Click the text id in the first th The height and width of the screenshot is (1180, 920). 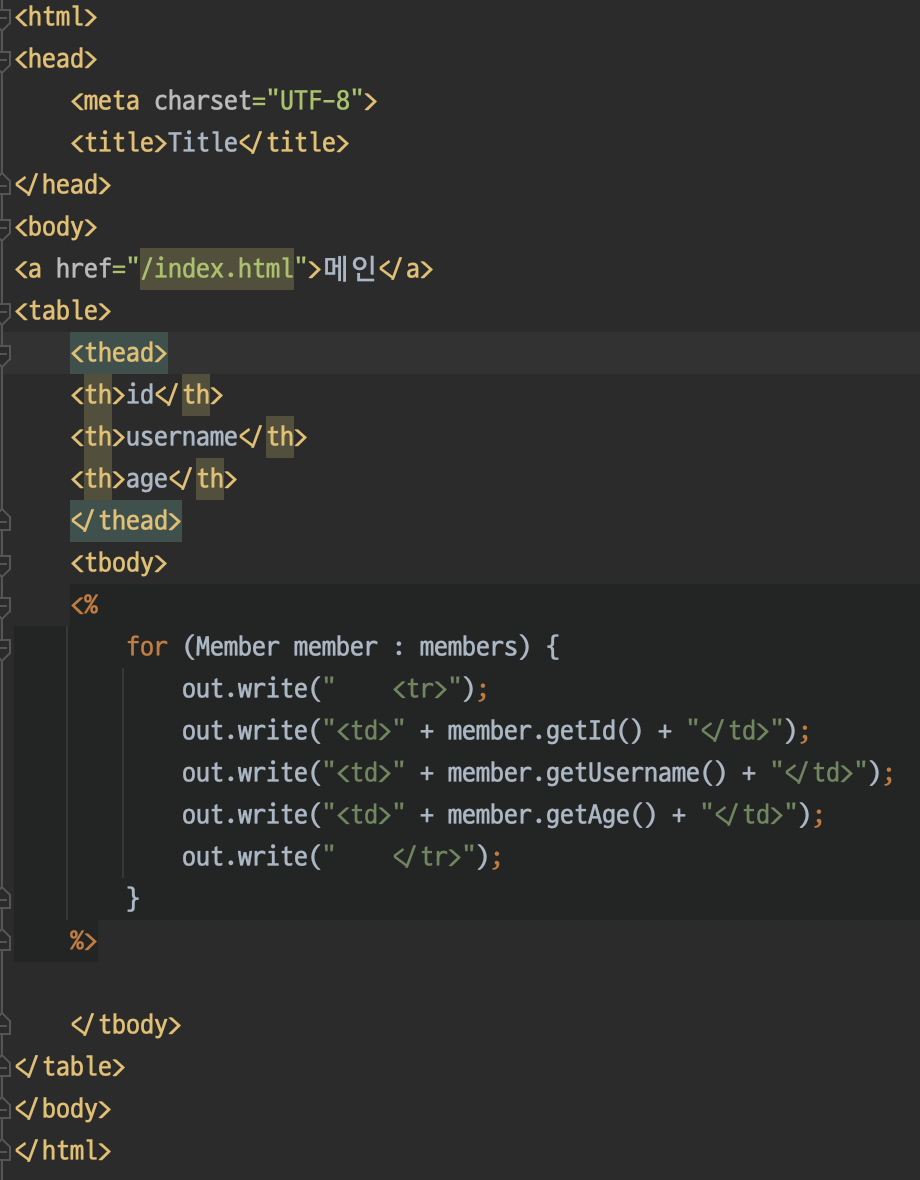click(x=140, y=394)
